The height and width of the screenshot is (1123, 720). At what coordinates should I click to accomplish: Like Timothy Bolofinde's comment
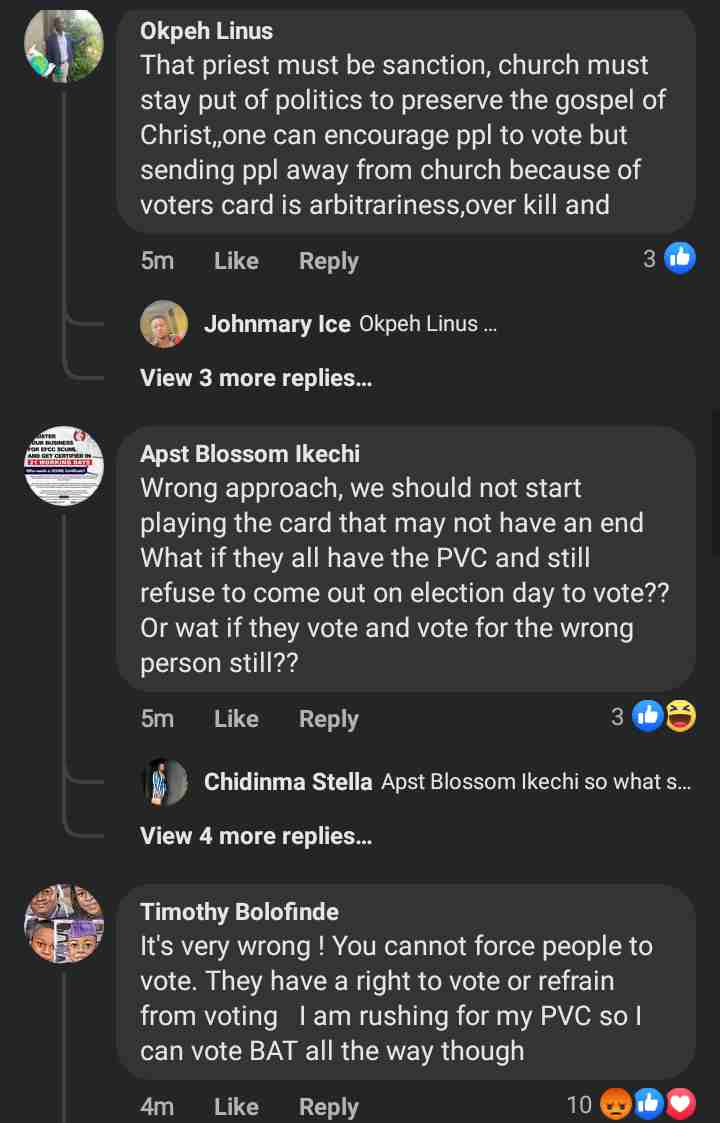(x=236, y=1106)
